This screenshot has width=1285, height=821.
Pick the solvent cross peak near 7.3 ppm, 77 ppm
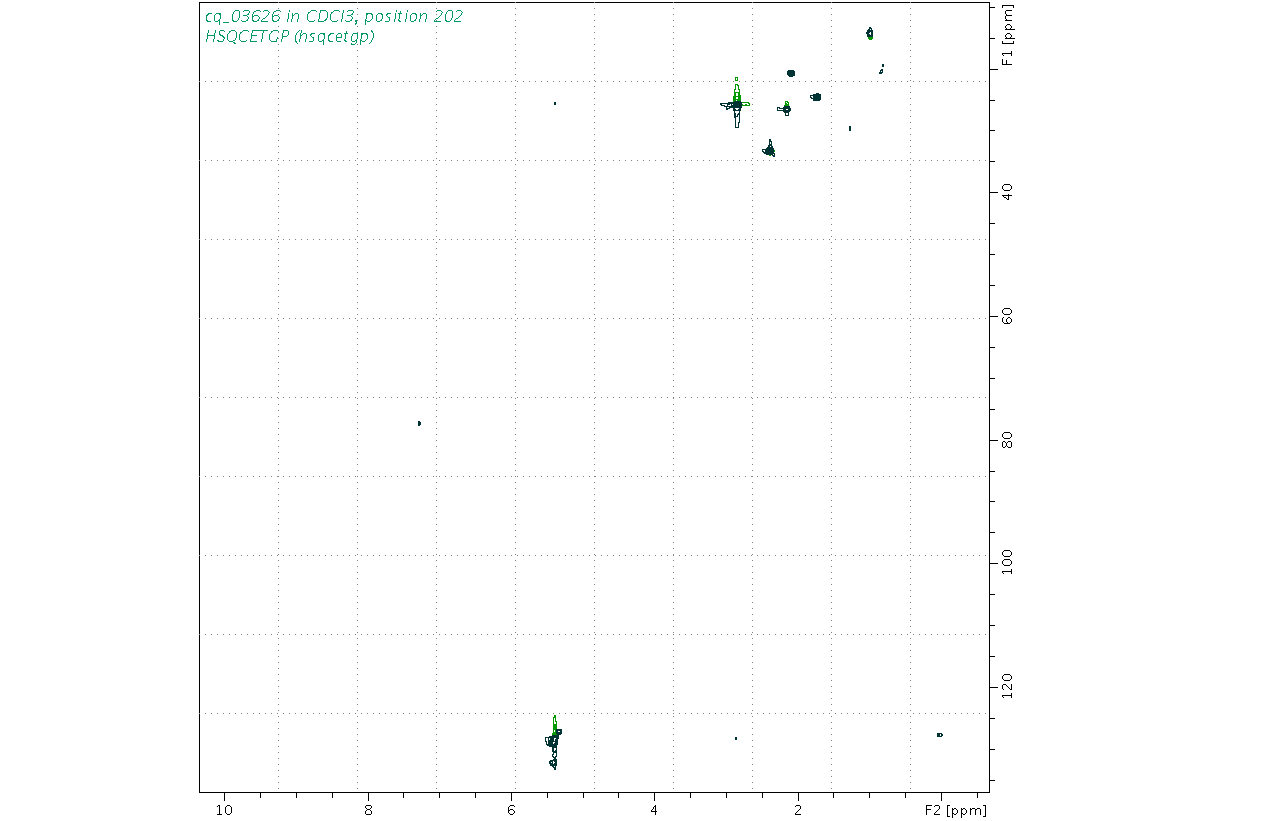pos(419,423)
